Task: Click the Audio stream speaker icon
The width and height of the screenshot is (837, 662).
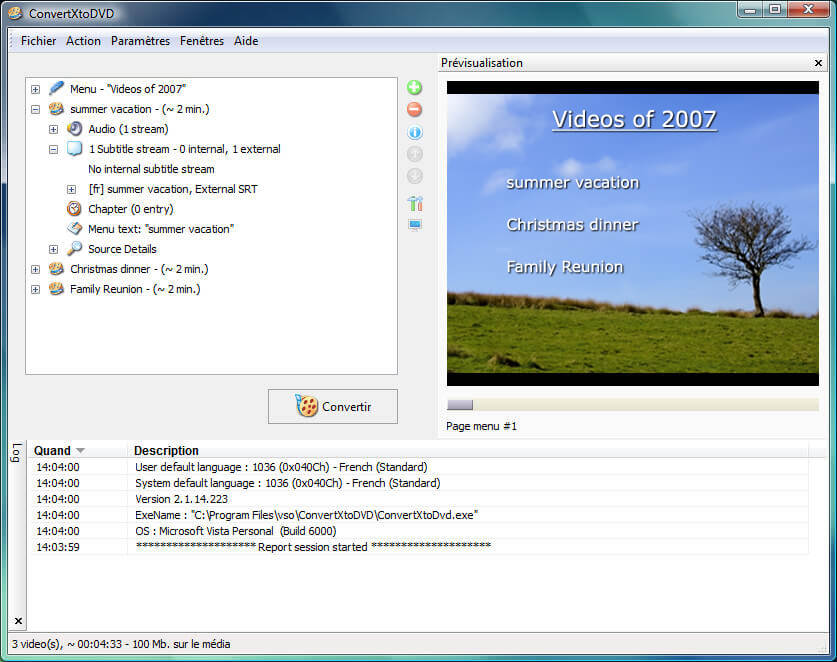Action: (74, 129)
